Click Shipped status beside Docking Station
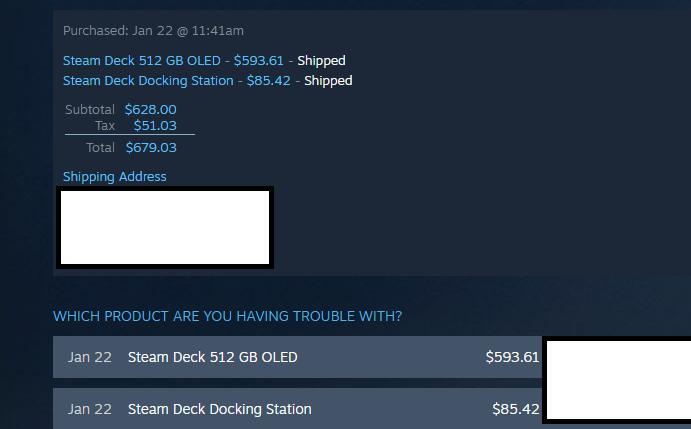Screen dimensions: 691x429 [328, 81]
